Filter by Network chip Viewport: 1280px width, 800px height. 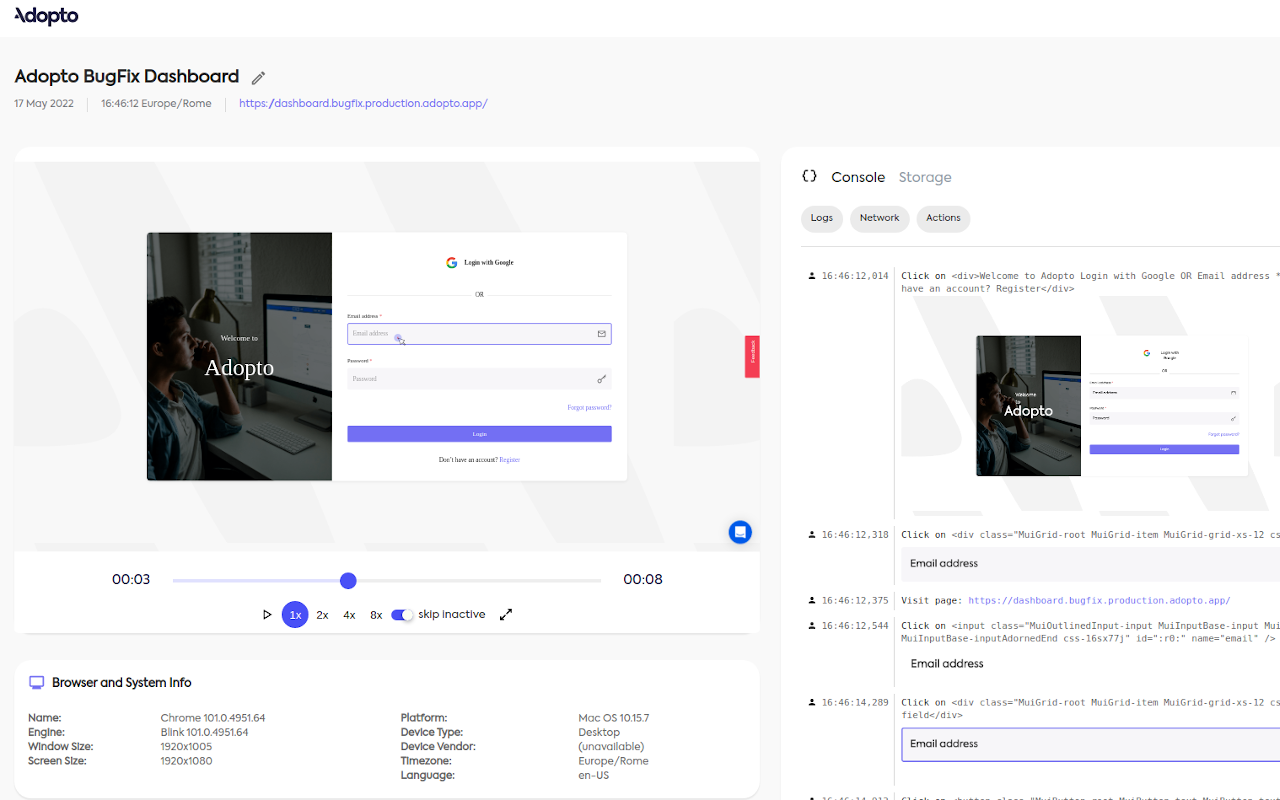point(879,218)
